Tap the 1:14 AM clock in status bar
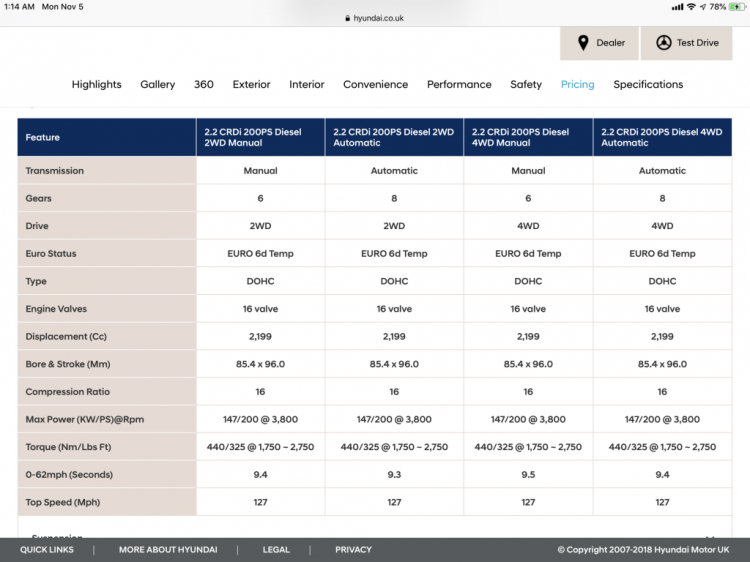This screenshot has height=562, width=750. (x=19, y=7)
